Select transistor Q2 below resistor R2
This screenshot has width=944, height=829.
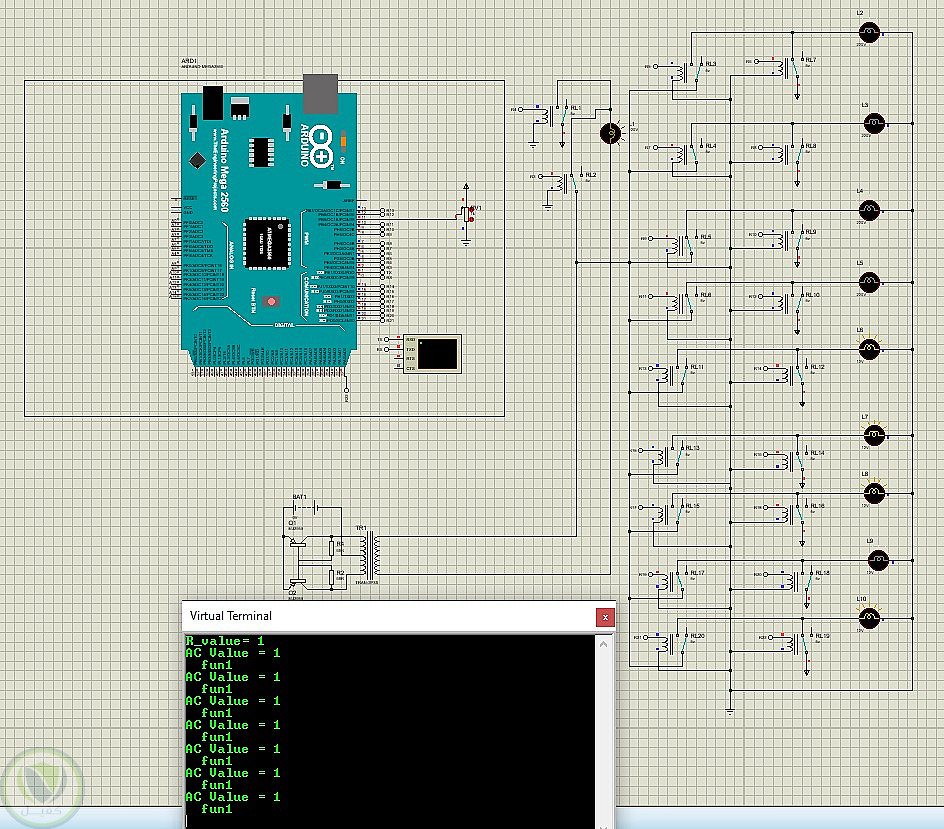(x=296, y=583)
